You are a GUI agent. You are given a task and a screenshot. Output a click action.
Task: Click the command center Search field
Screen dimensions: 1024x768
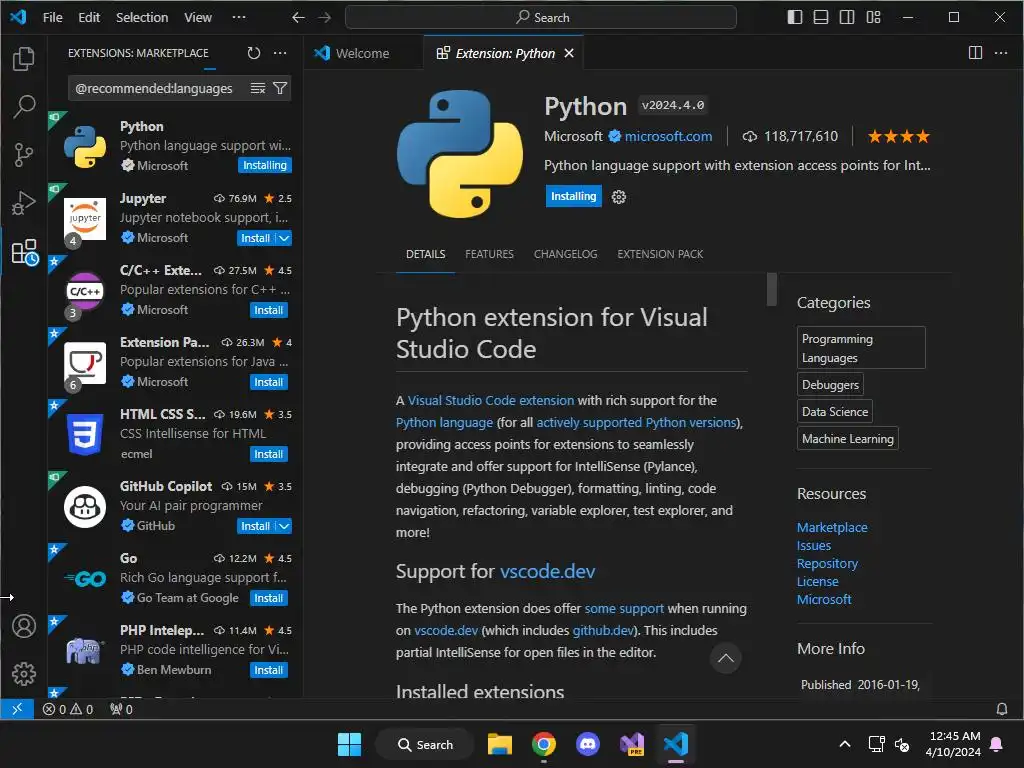[x=541, y=18]
